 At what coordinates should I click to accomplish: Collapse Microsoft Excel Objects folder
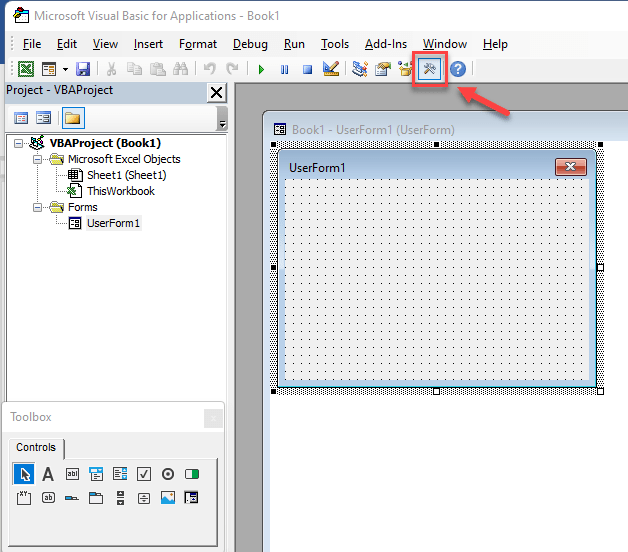click(x=37, y=159)
